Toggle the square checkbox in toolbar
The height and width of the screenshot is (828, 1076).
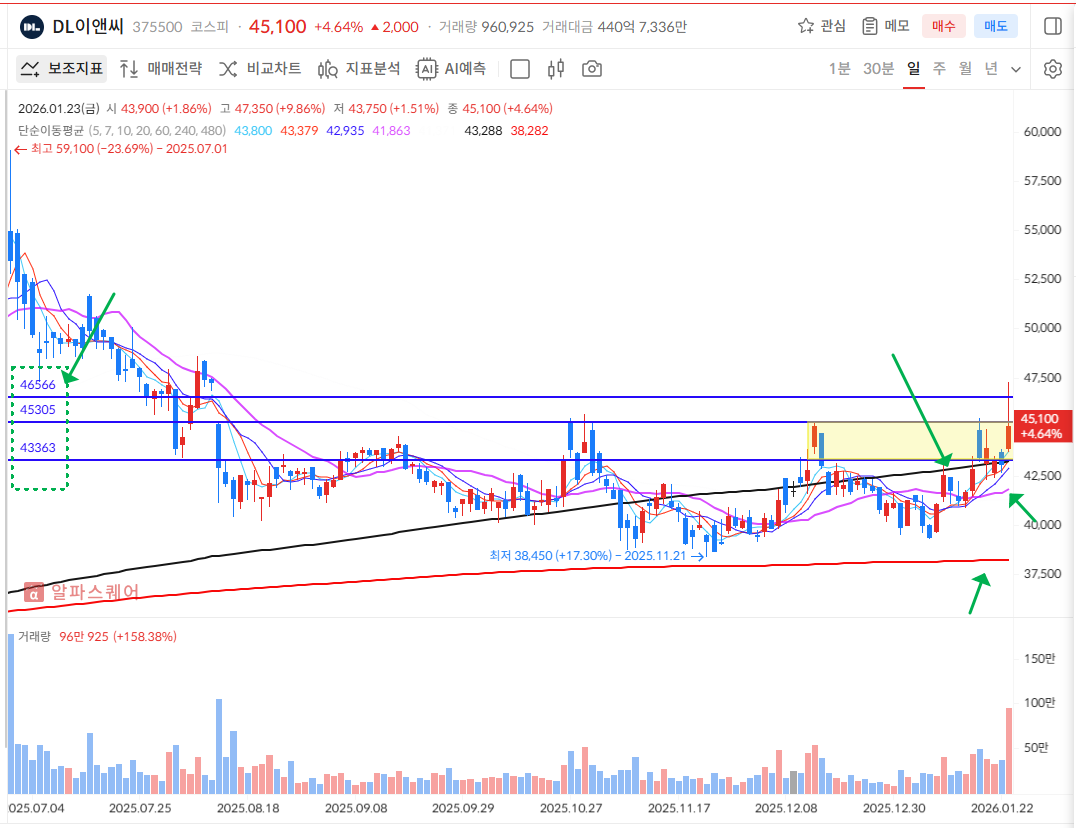[520, 69]
